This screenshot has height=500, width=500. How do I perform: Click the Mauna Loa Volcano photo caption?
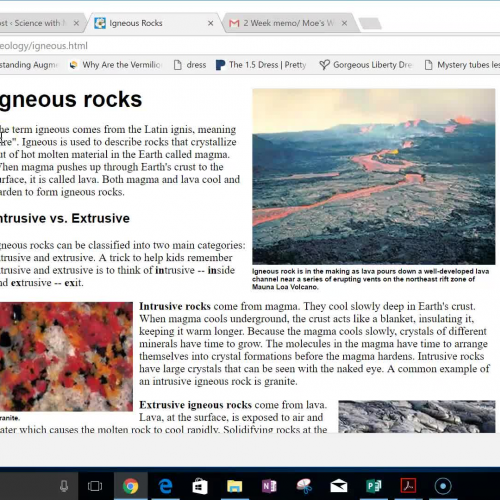point(370,279)
